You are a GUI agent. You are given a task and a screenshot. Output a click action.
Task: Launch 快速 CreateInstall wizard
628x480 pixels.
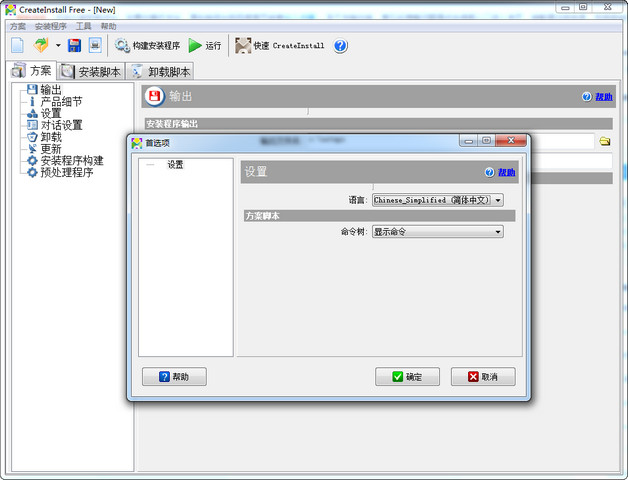(x=280, y=45)
